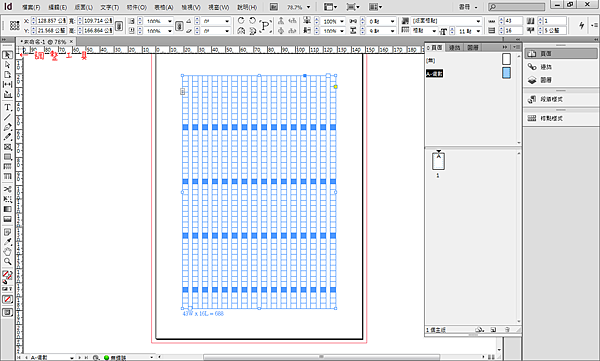
Task: Open the Edit (E) menu
Action: click(57, 7)
